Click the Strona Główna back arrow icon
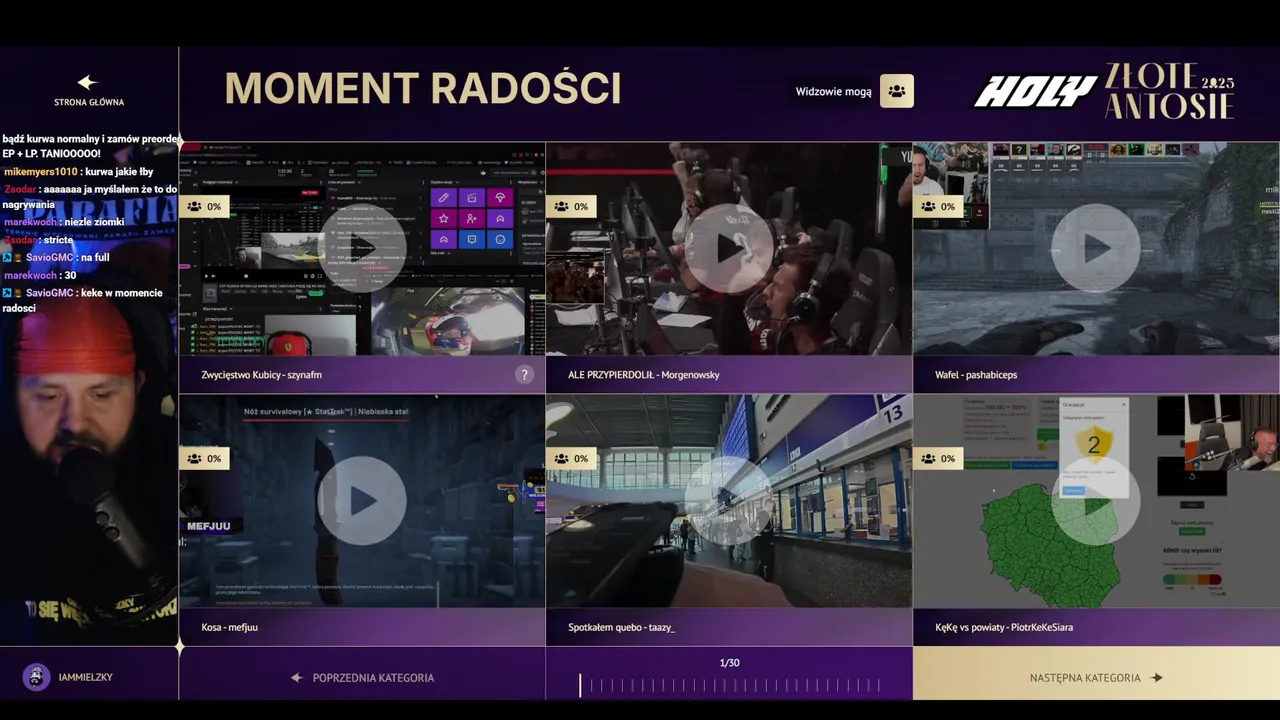 88,82
